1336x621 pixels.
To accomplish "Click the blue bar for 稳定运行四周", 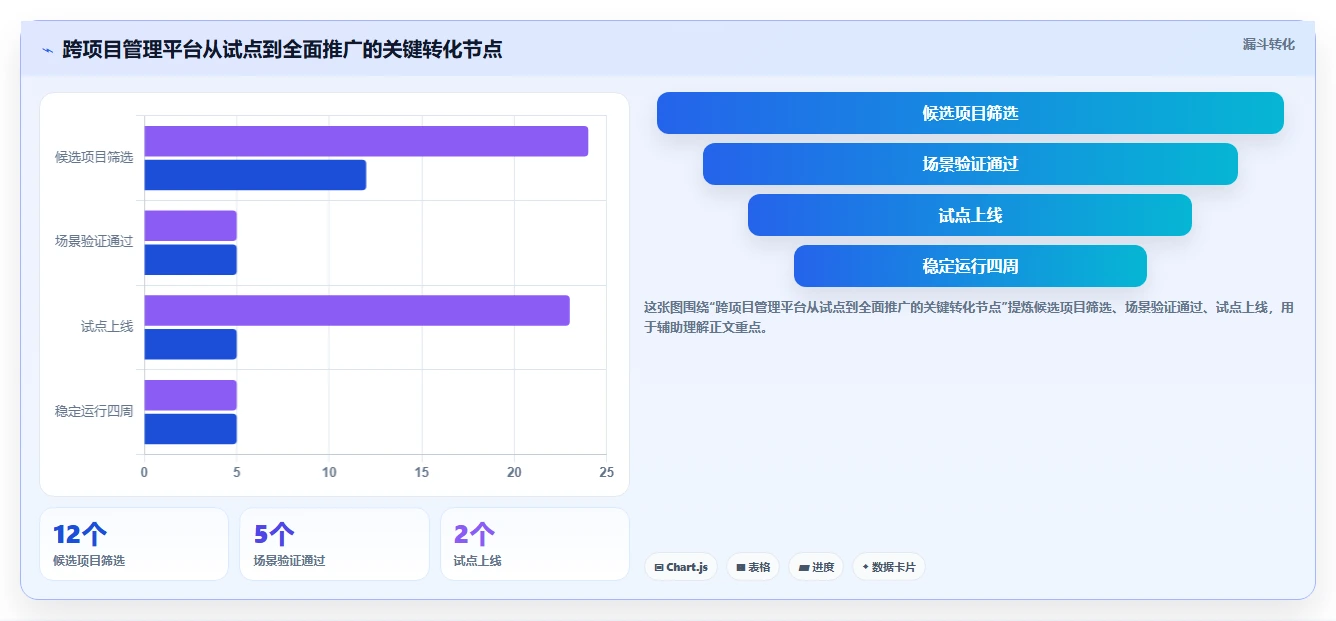I will (x=190, y=429).
